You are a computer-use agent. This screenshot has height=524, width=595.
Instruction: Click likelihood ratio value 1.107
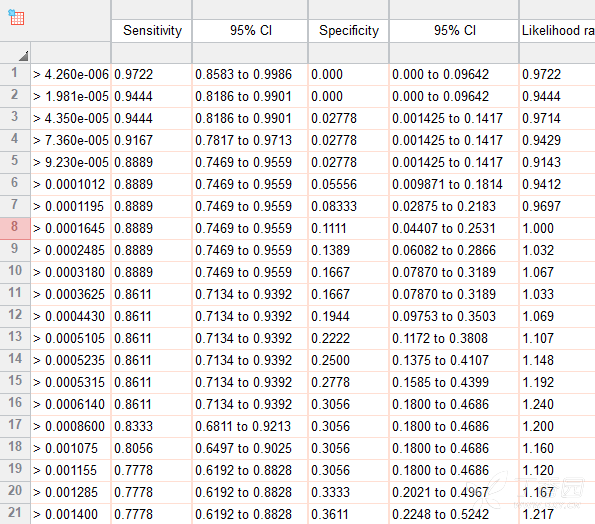pos(557,338)
